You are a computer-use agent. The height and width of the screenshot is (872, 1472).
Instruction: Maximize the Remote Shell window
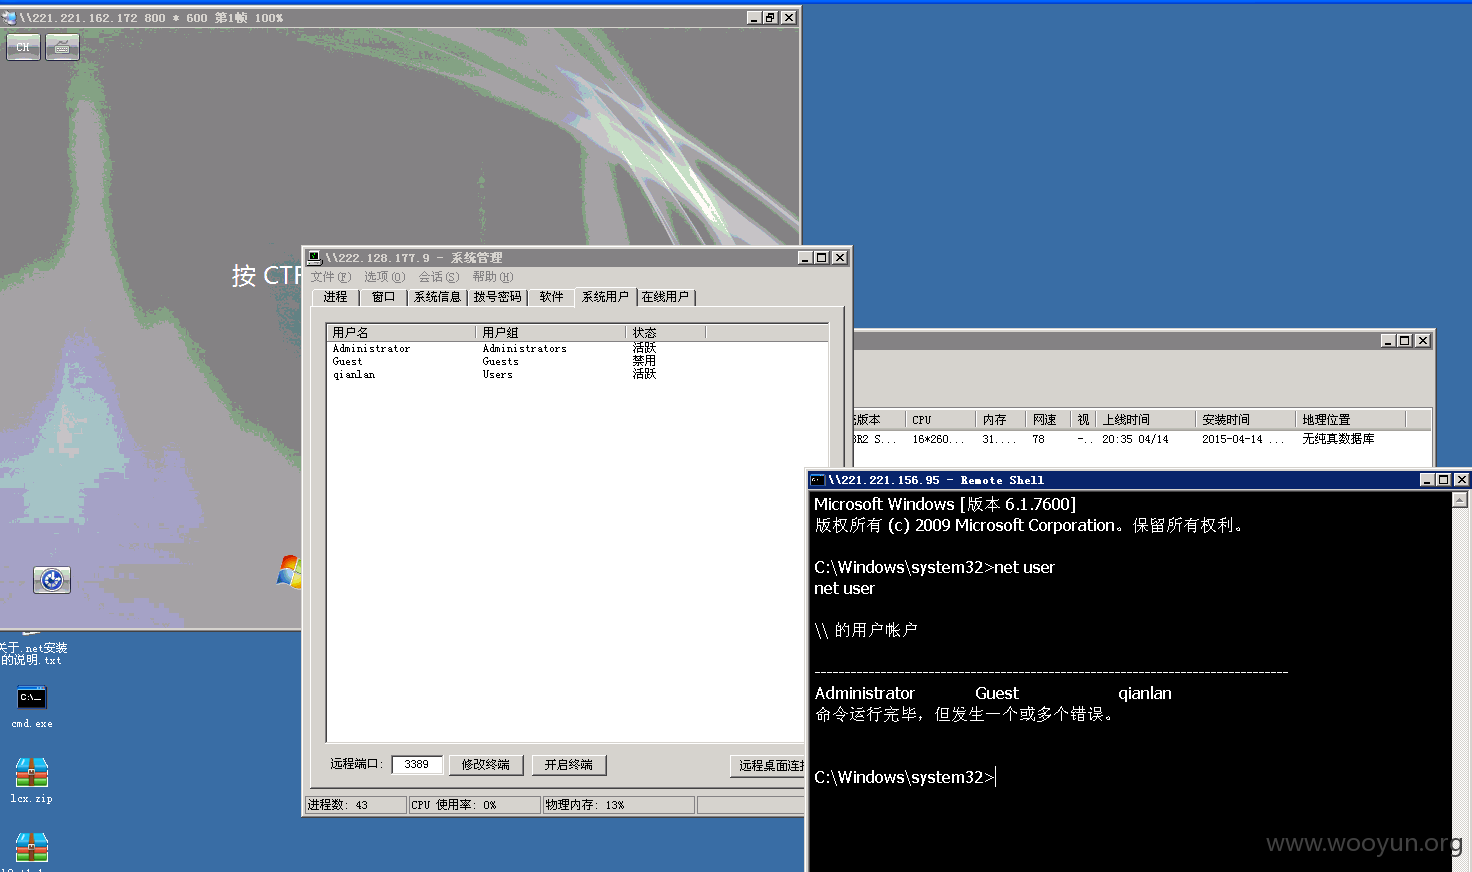(1443, 480)
